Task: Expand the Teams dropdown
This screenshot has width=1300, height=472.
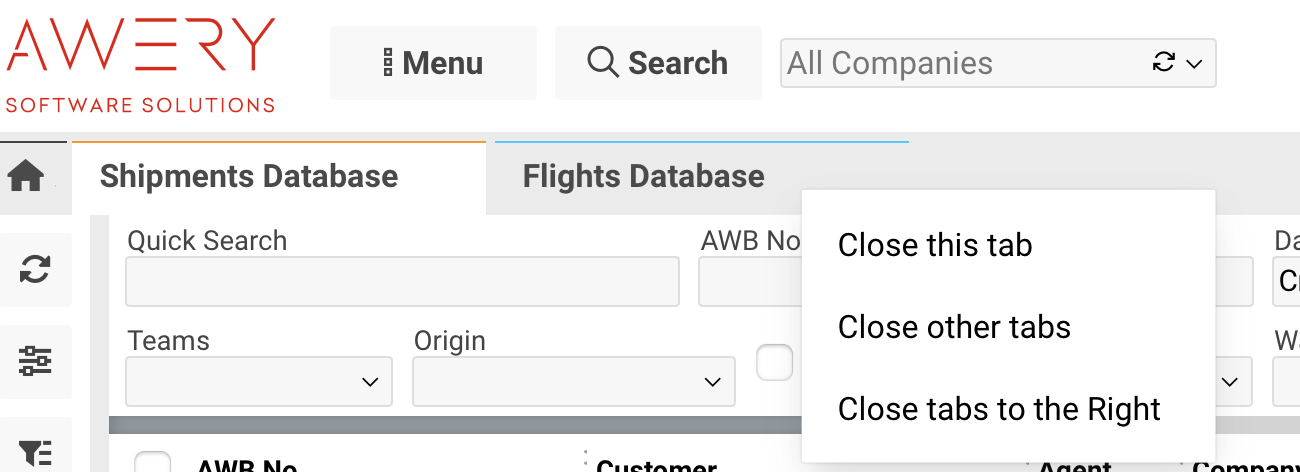Action: coord(259,381)
